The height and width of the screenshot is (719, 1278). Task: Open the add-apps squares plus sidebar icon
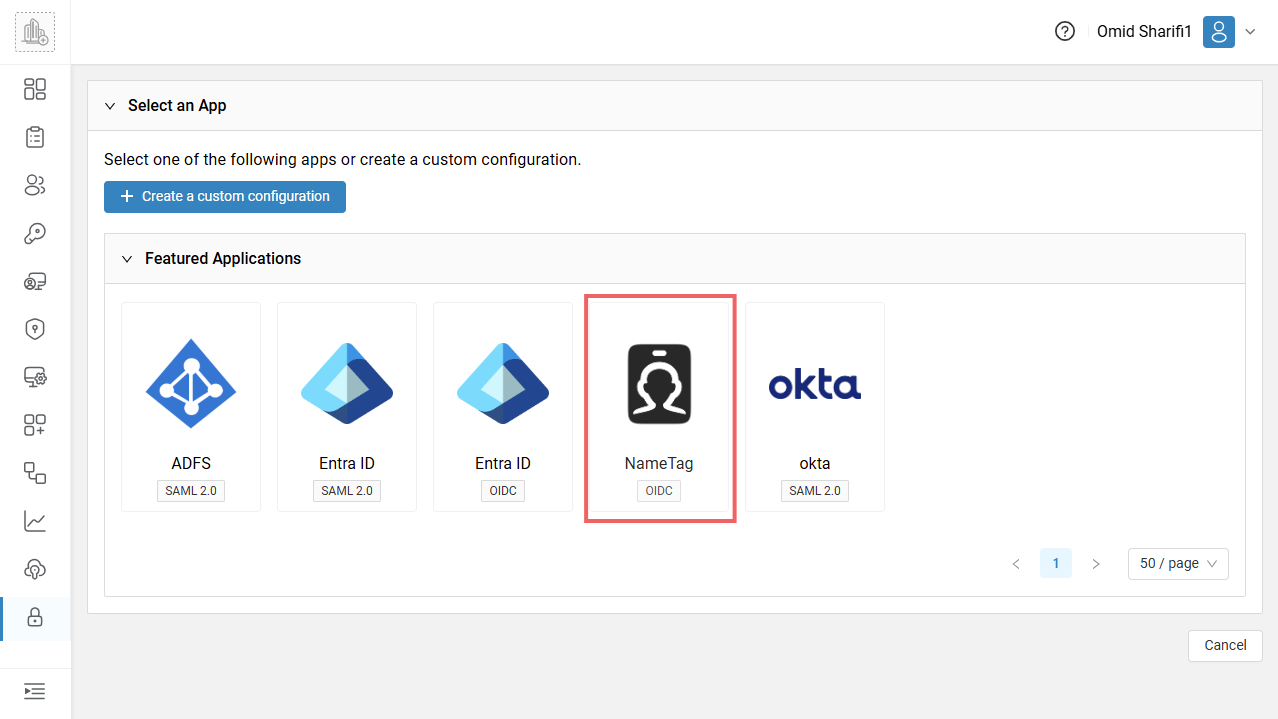click(x=35, y=425)
